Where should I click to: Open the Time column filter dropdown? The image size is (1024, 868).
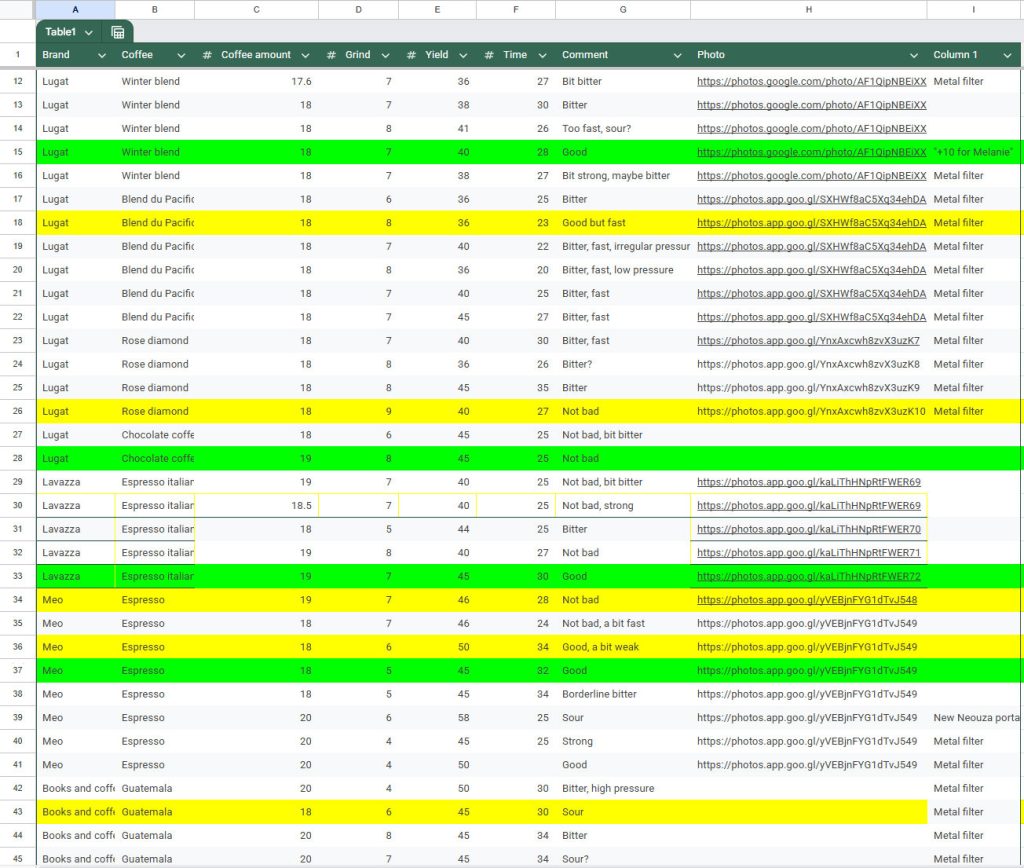point(542,56)
